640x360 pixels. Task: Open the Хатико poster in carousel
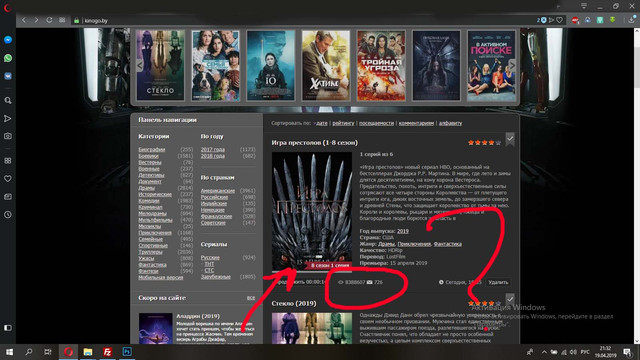click(x=326, y=65)
